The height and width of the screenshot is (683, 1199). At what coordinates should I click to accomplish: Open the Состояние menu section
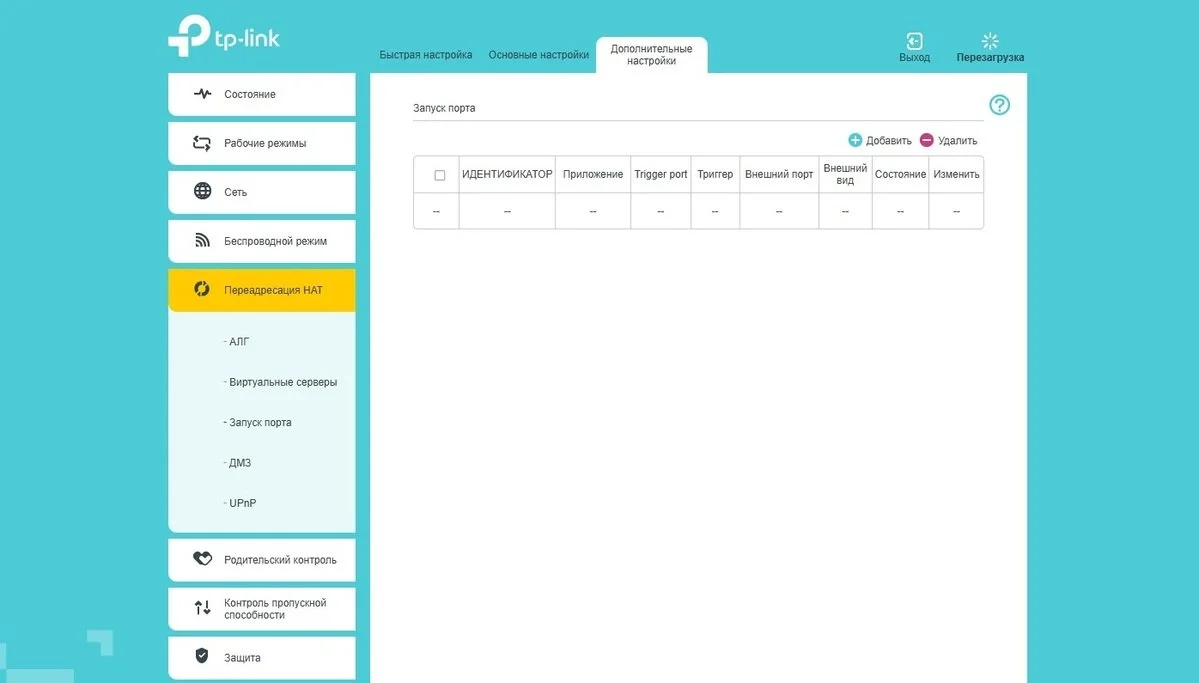pyautogui.click(x=262, y=94)
